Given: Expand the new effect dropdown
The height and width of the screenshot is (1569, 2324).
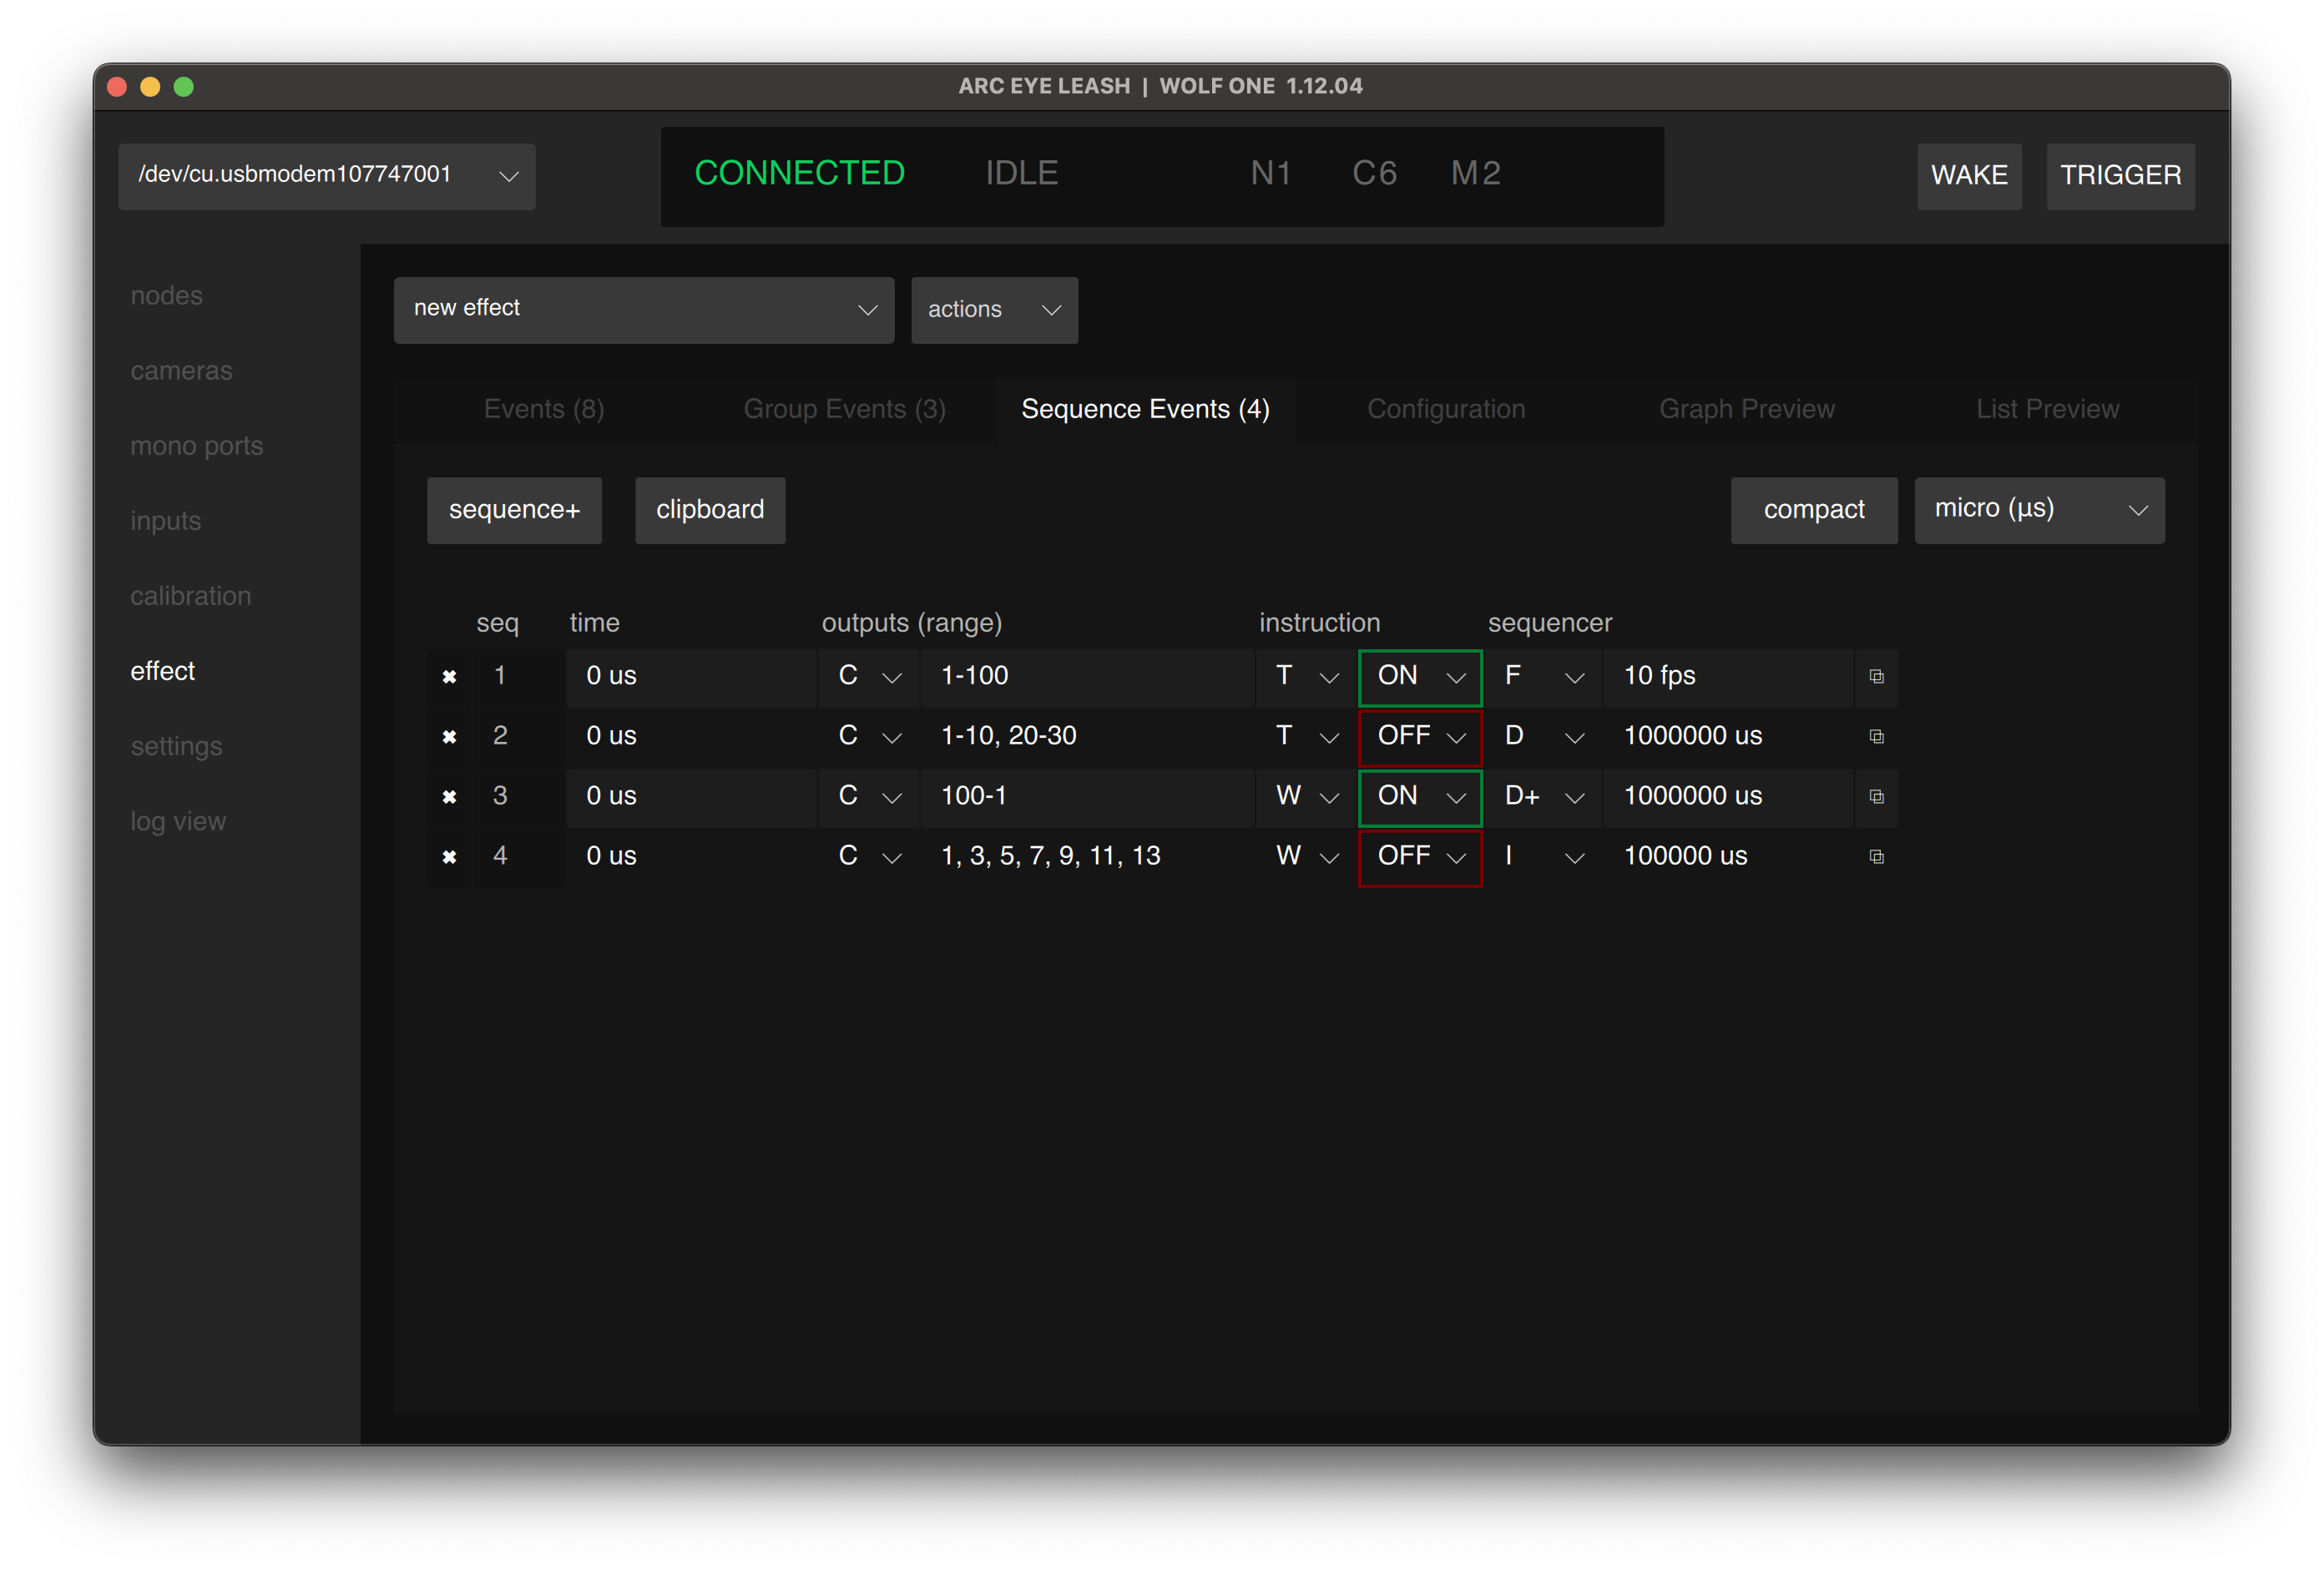Looking at the screenshot, I should 643,310.
